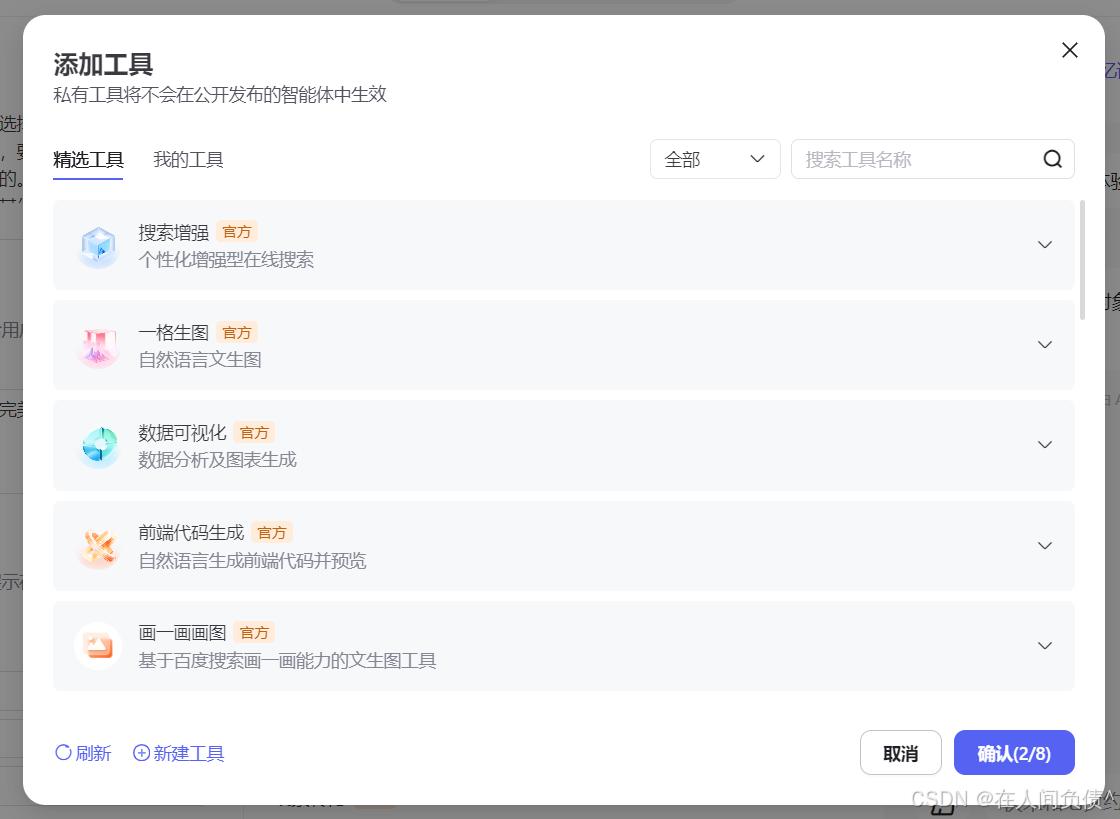Click the 刷新 refresh icon
This screenshot has height=819, width=1120.
[x=62, y=753]
